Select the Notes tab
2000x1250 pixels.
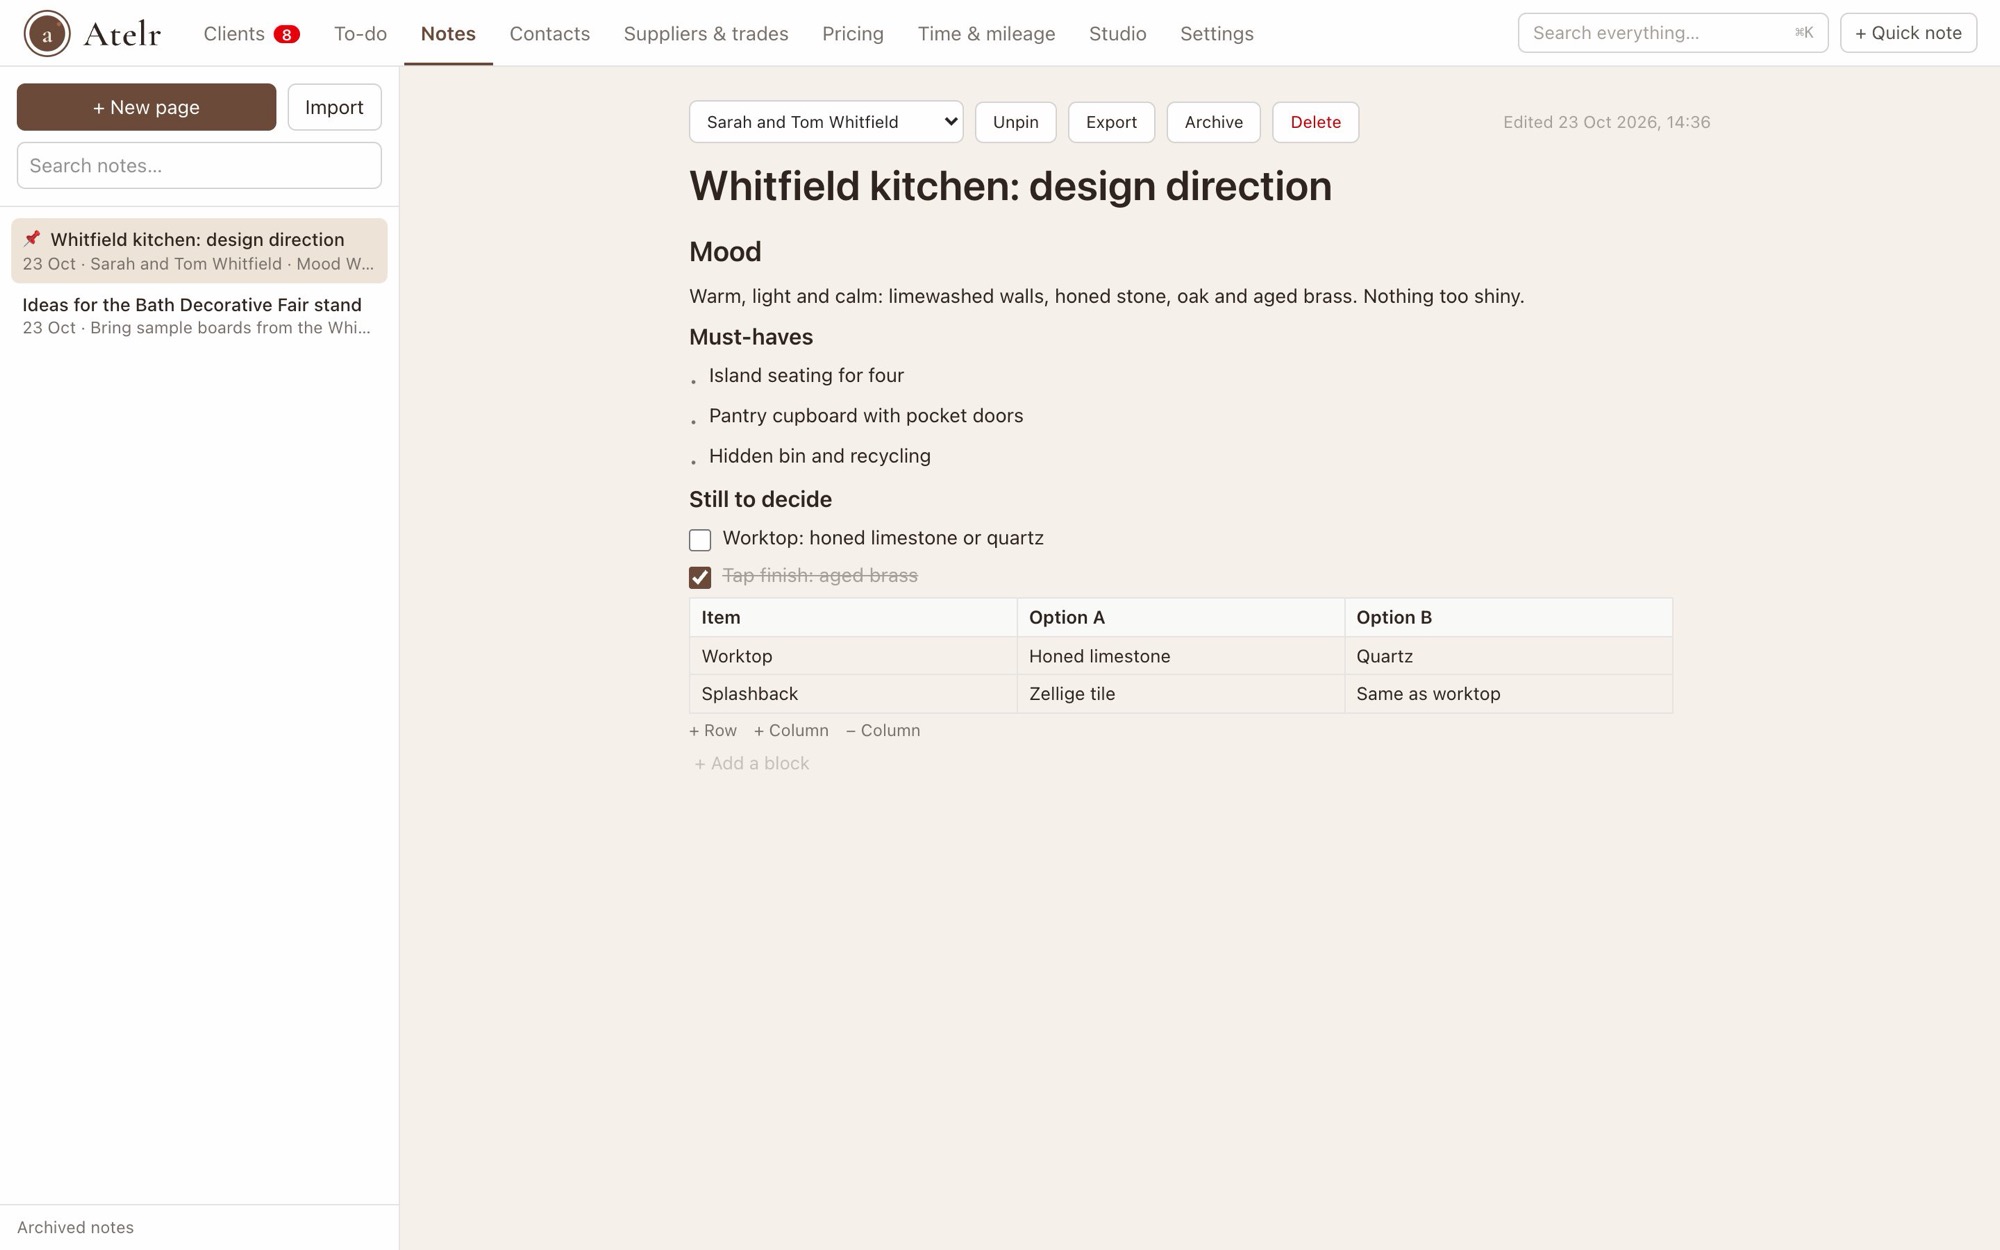tap(448, 33)
